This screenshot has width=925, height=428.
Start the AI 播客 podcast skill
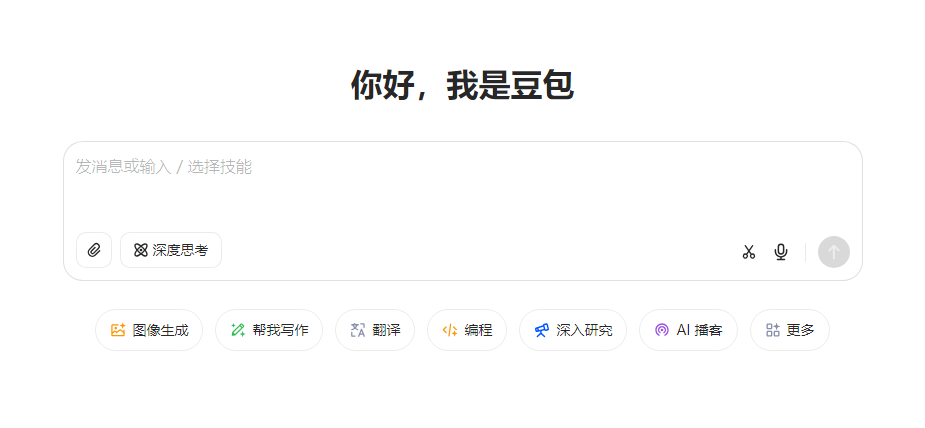pyautogui.click(x=699, y=330)
